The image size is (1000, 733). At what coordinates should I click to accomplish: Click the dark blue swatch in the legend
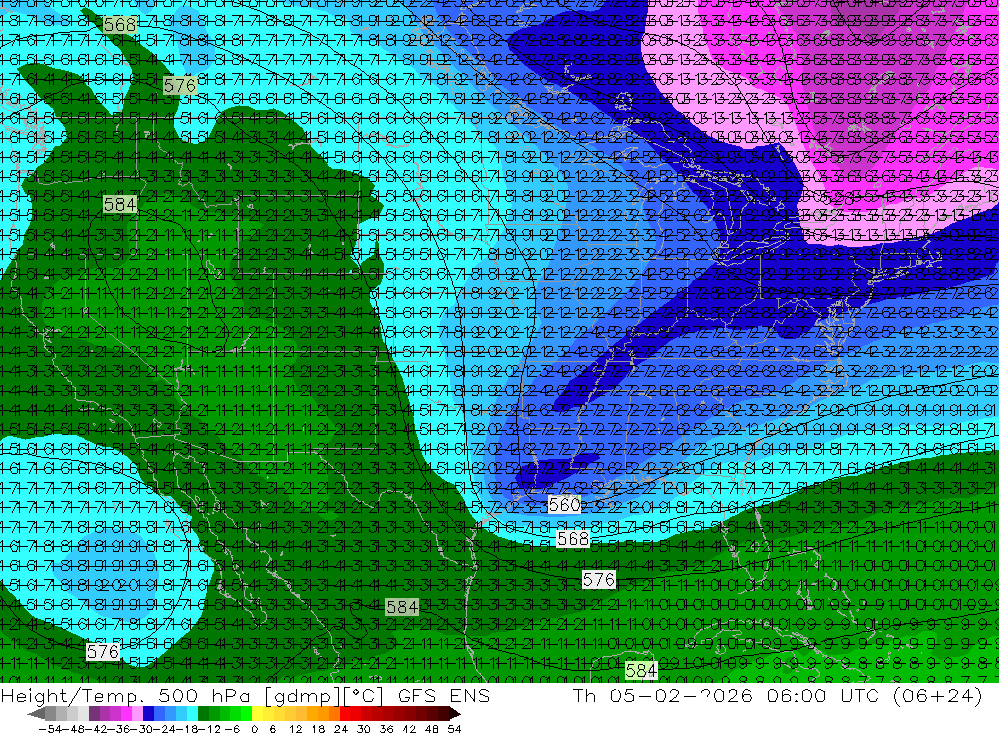pos(148,714)
